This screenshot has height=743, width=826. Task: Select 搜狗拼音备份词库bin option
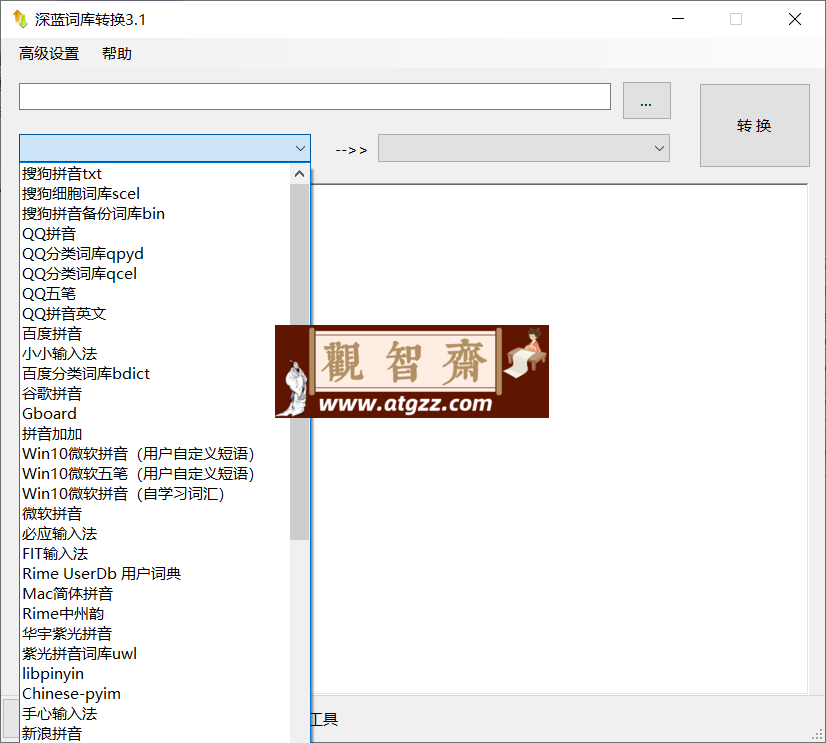pos(155,213)
